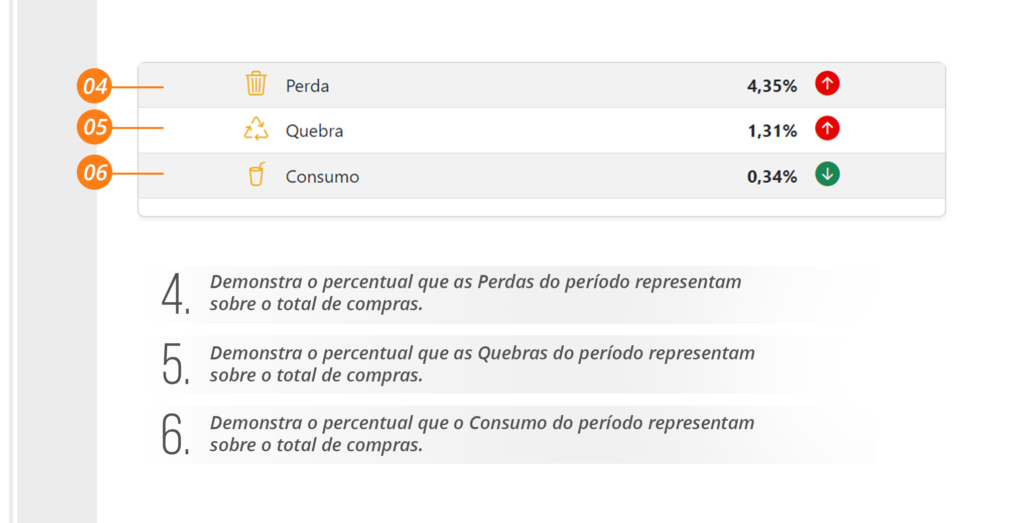Screen dimensions: 1024x523
Task: Click the recycle icon beside Quebra
Action: tap(256, 129)
